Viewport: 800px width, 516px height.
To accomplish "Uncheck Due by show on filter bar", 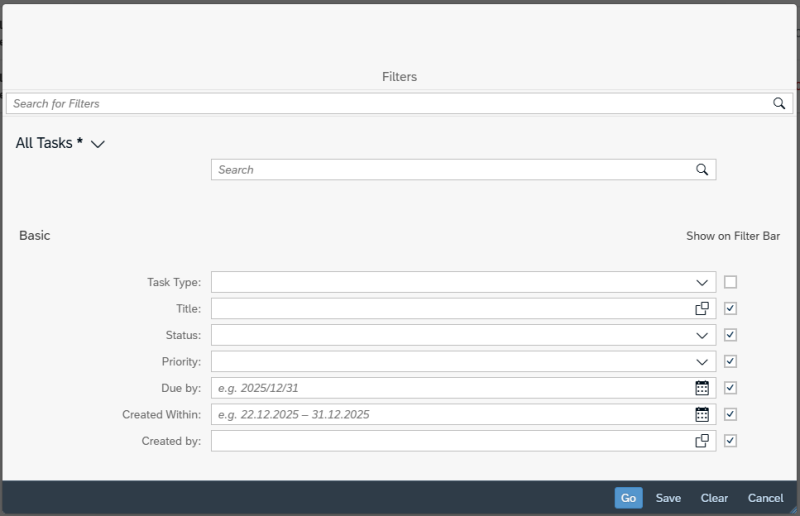I will [731, 388].
